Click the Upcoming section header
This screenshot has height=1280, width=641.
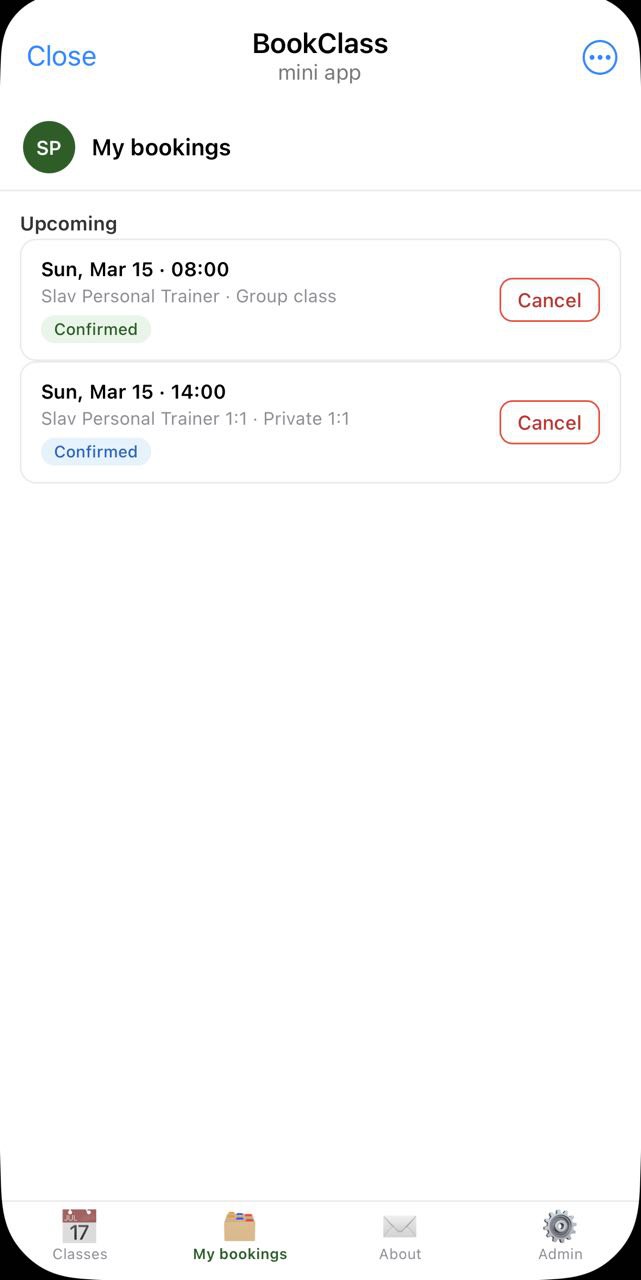pos(68,223)
